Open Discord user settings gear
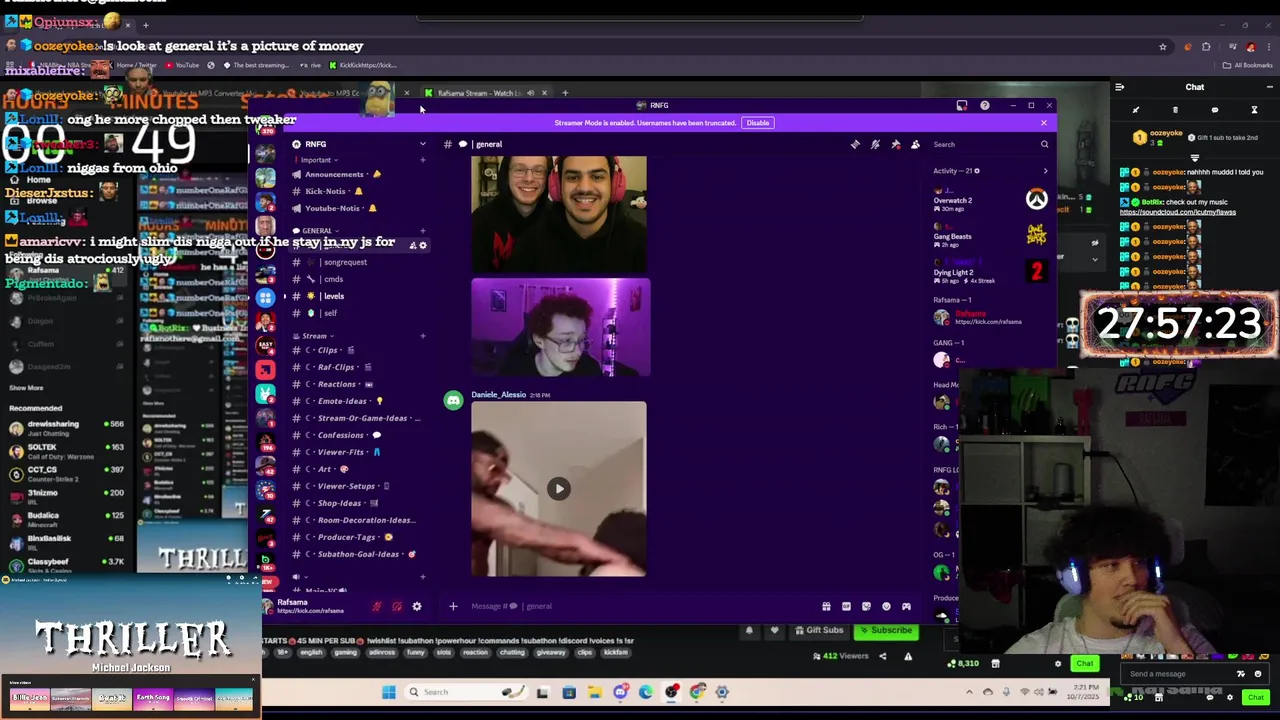The image size is (1280, 720). pos(417,606)
